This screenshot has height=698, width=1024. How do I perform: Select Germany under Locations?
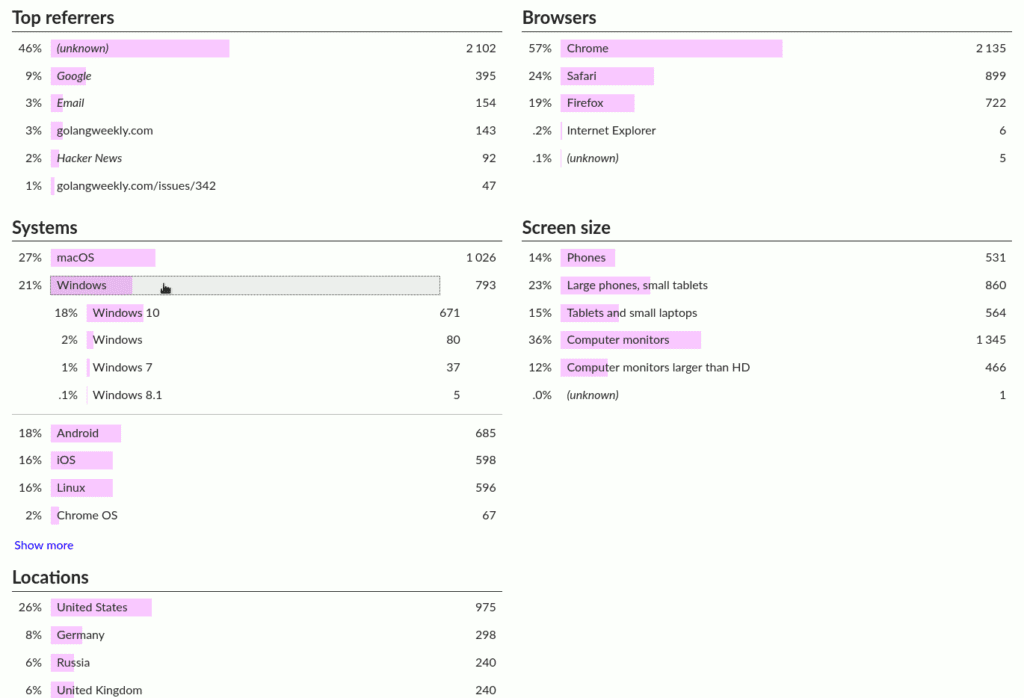tap(79, 634)
